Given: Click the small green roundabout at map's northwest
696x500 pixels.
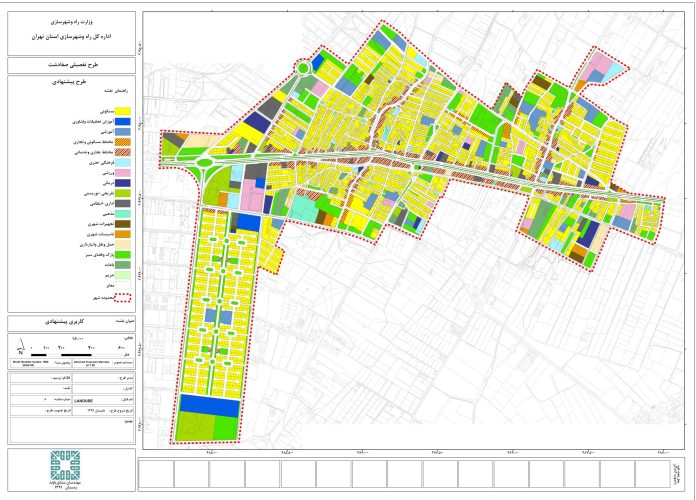Looking at the screenshot, I should (x=304, y=68).
